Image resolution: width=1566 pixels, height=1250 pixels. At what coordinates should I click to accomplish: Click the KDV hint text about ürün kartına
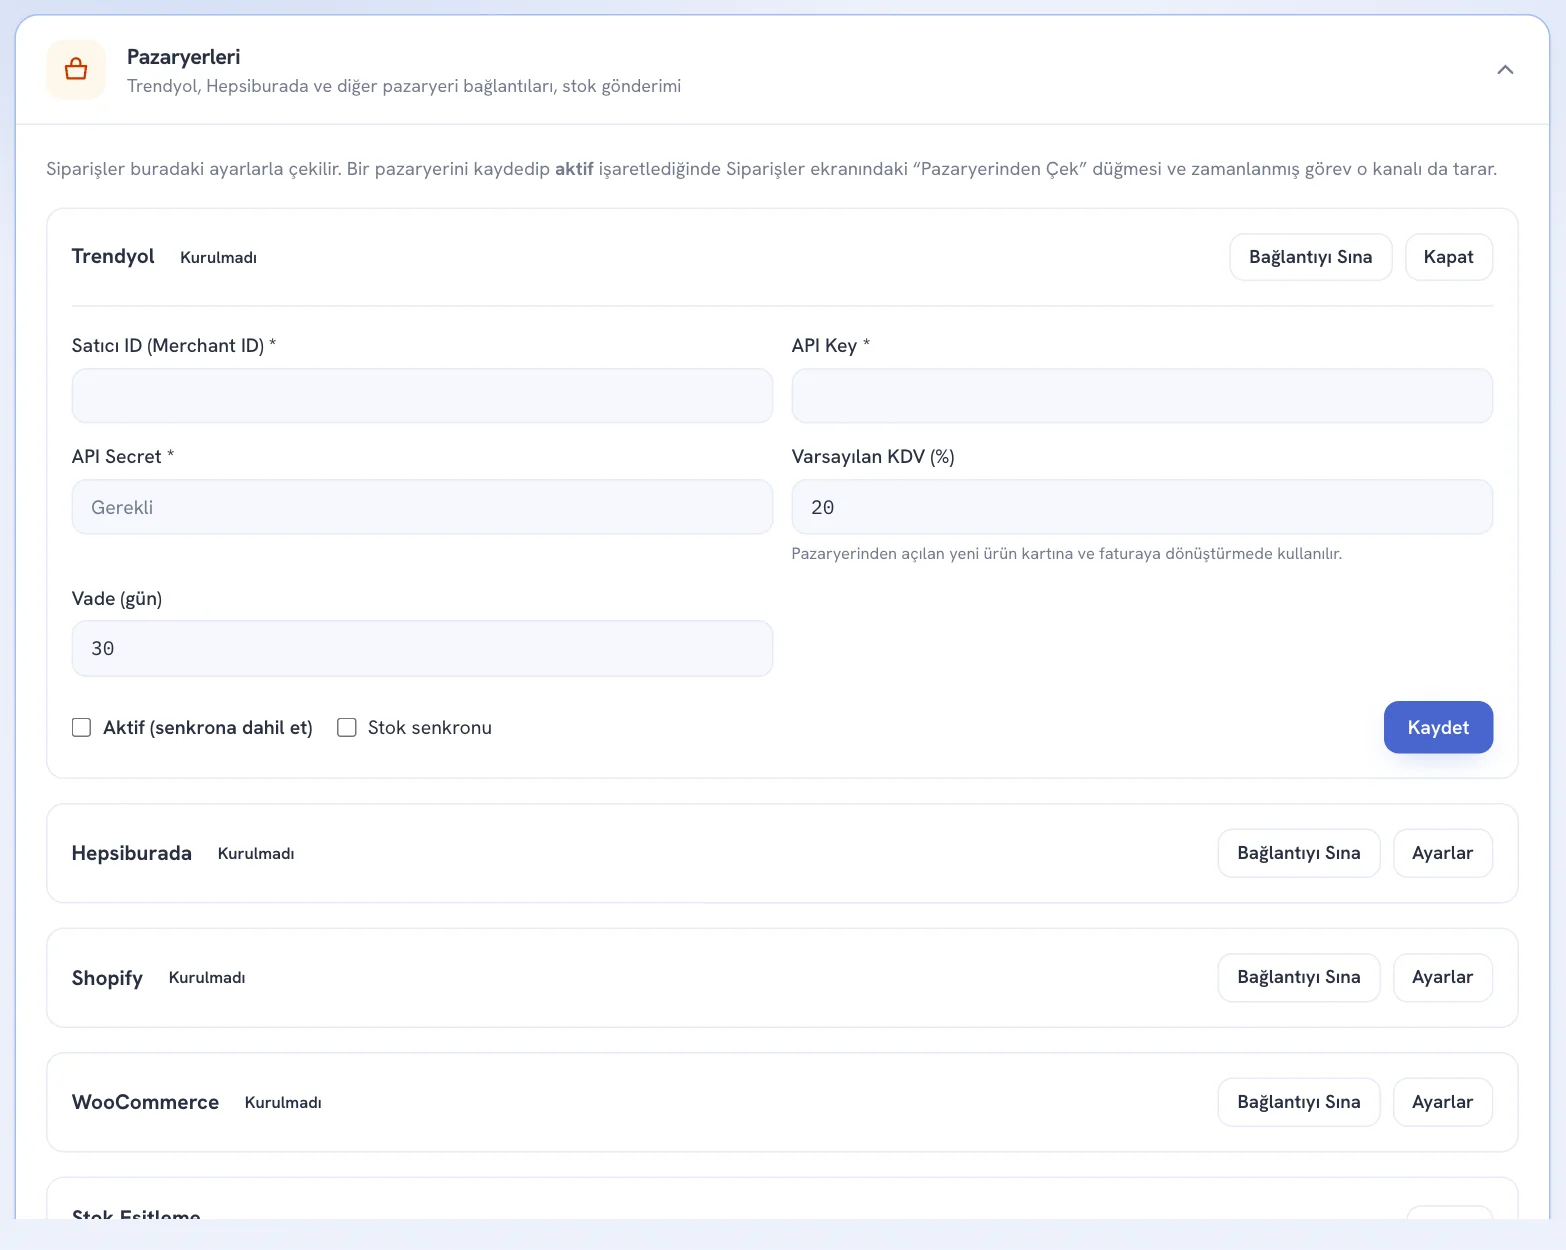(x=1066, y=554)
